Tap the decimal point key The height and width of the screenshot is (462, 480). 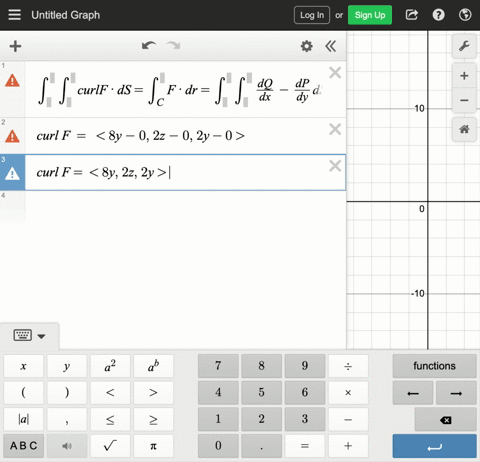pos(261,446)
